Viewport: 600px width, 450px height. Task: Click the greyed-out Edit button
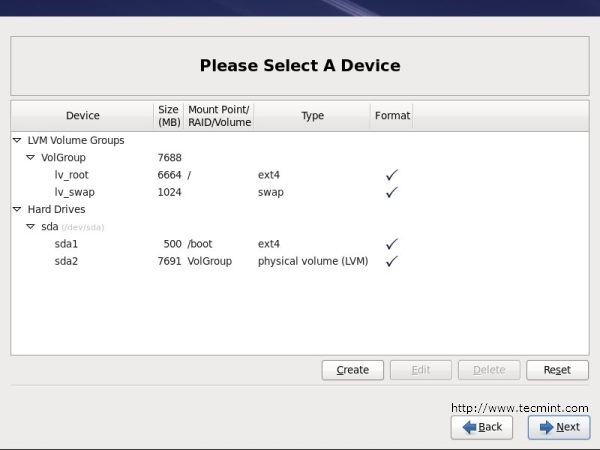(x=421, y=370)
